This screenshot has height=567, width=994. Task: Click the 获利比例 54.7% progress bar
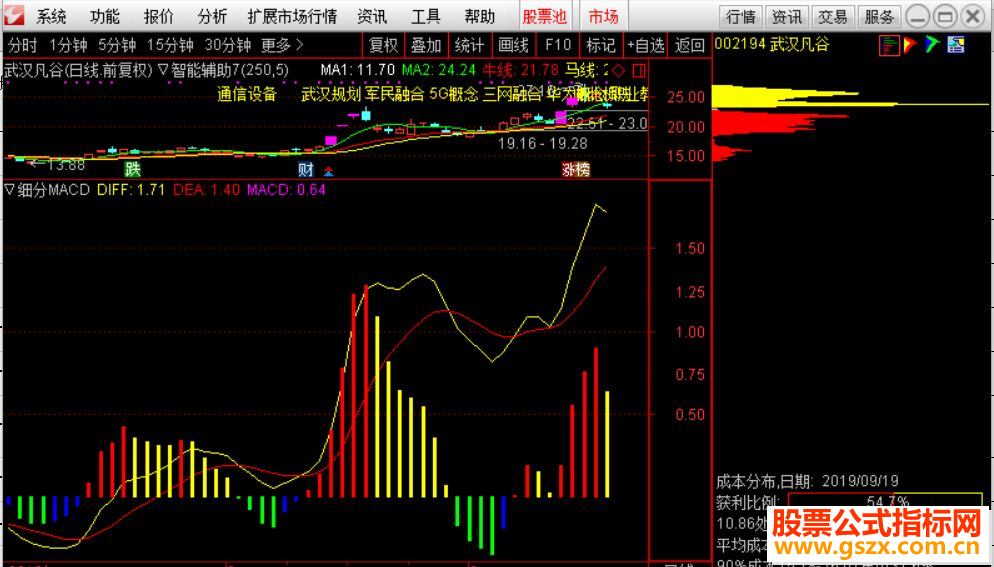click(888, 501)
